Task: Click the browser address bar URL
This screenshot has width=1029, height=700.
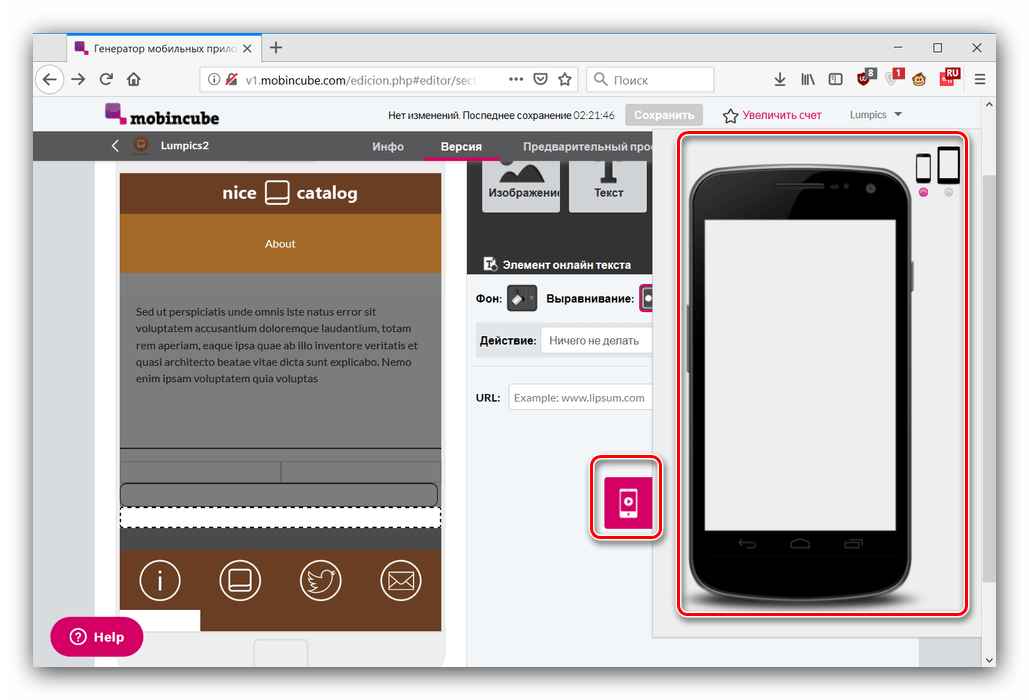Action: click(360, 80)
